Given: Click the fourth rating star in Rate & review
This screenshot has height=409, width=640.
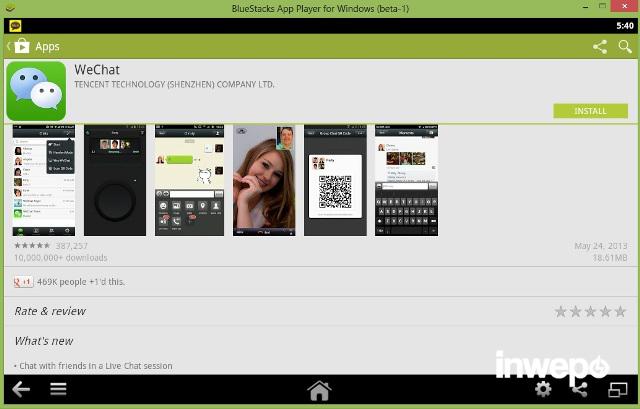Looking at the screenshot, I should (606, 311).
